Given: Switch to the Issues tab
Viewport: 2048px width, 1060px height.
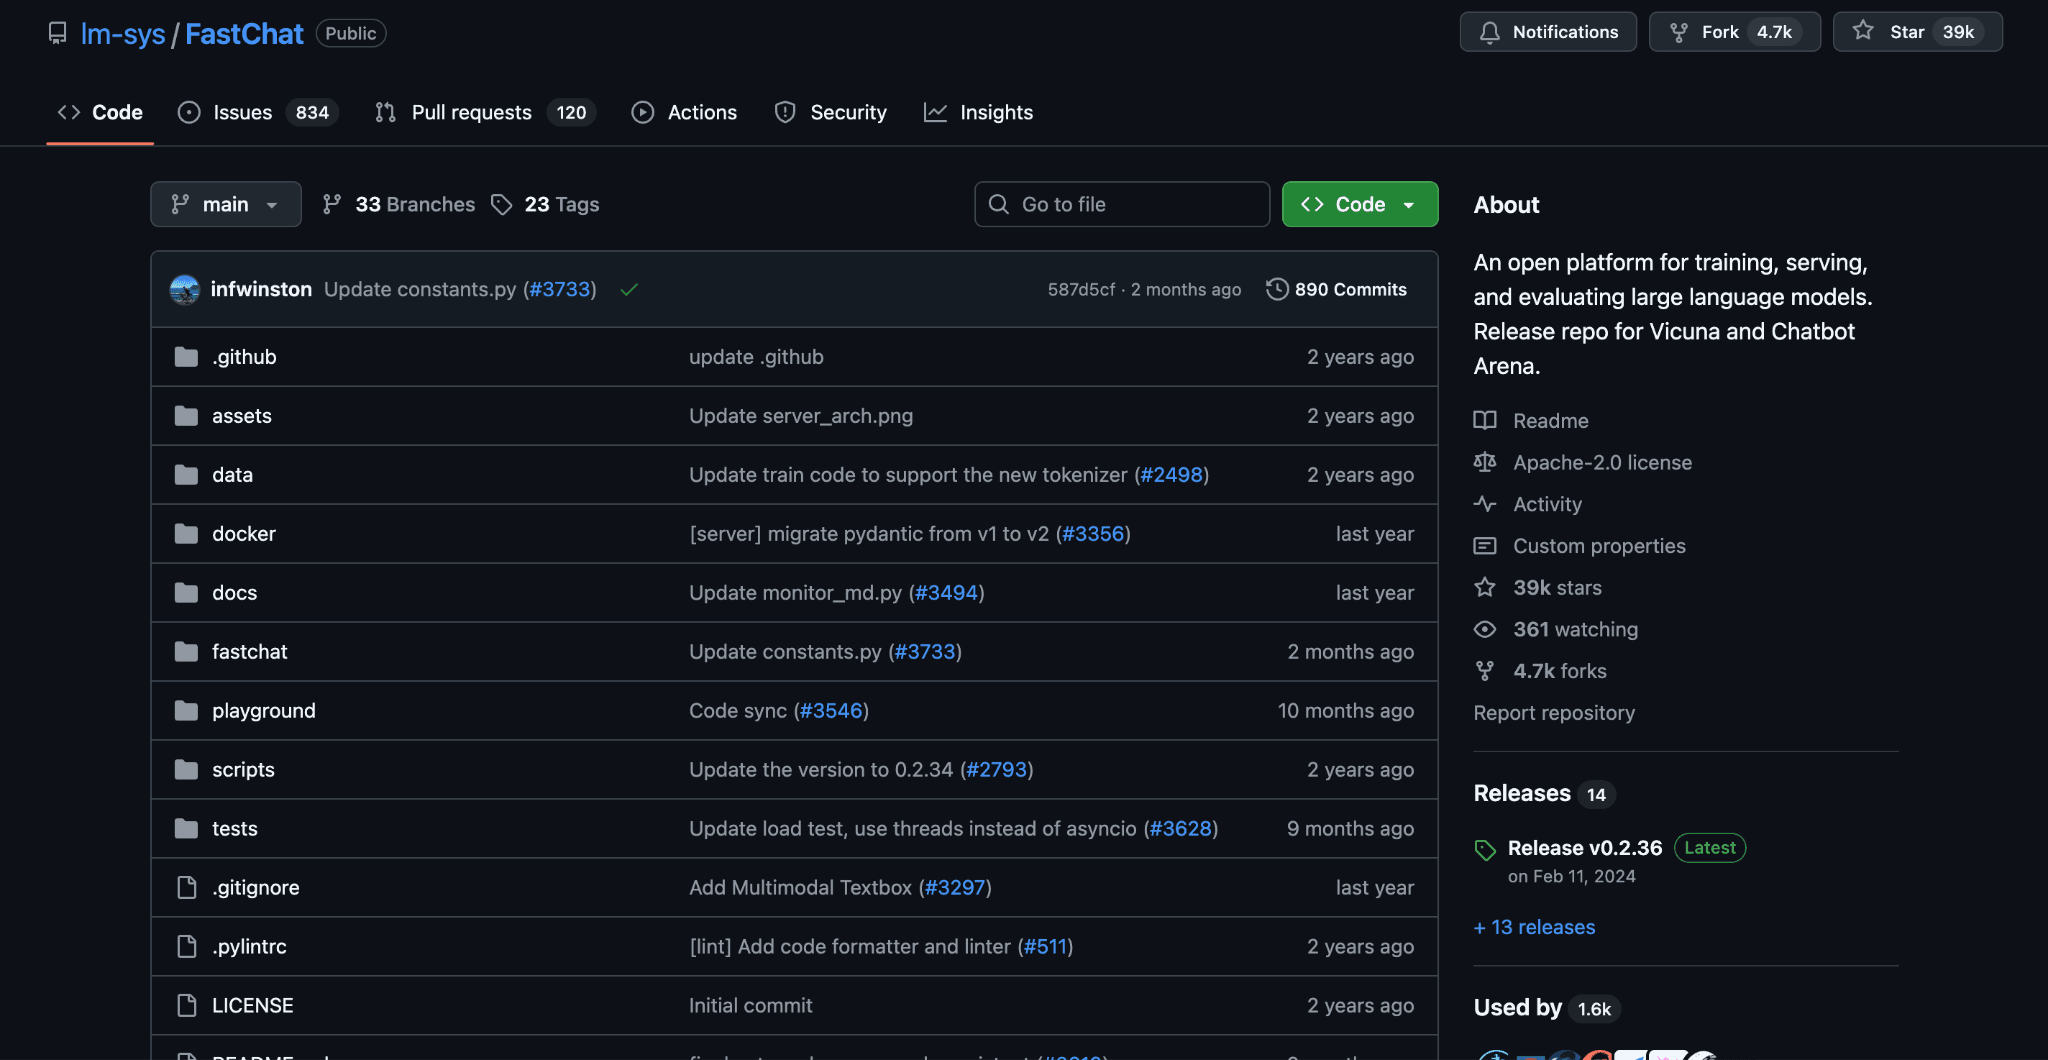Looking at the screenshot, I should [x=241, y=112].
